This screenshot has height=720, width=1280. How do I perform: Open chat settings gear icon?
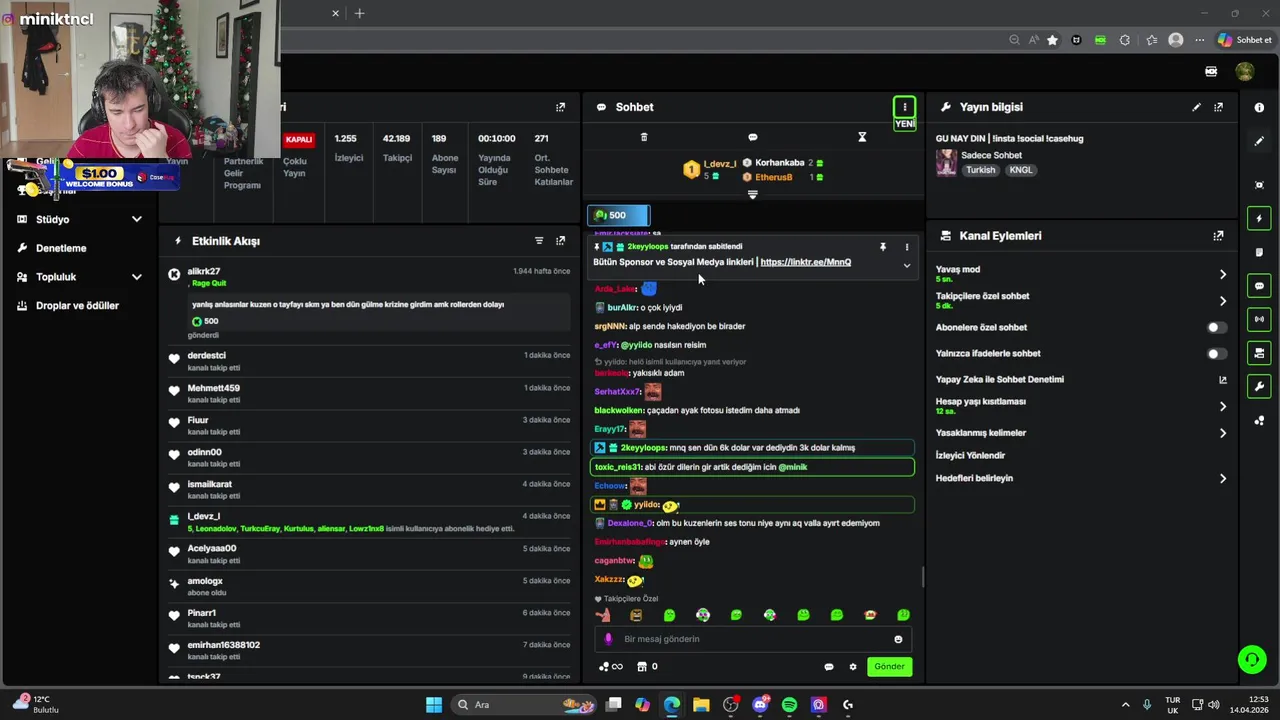(x=853, y=667)
